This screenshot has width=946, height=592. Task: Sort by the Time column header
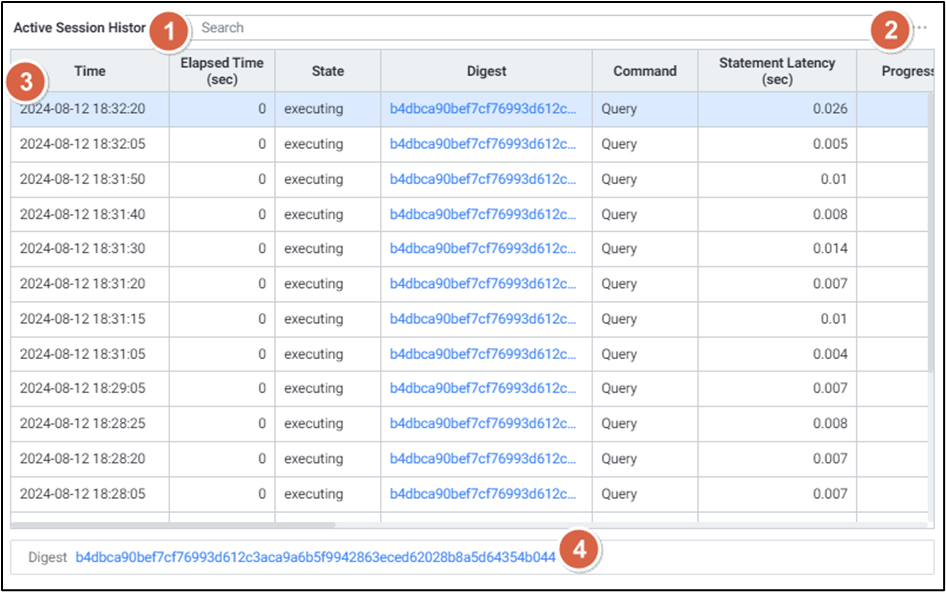click(90, 71)
